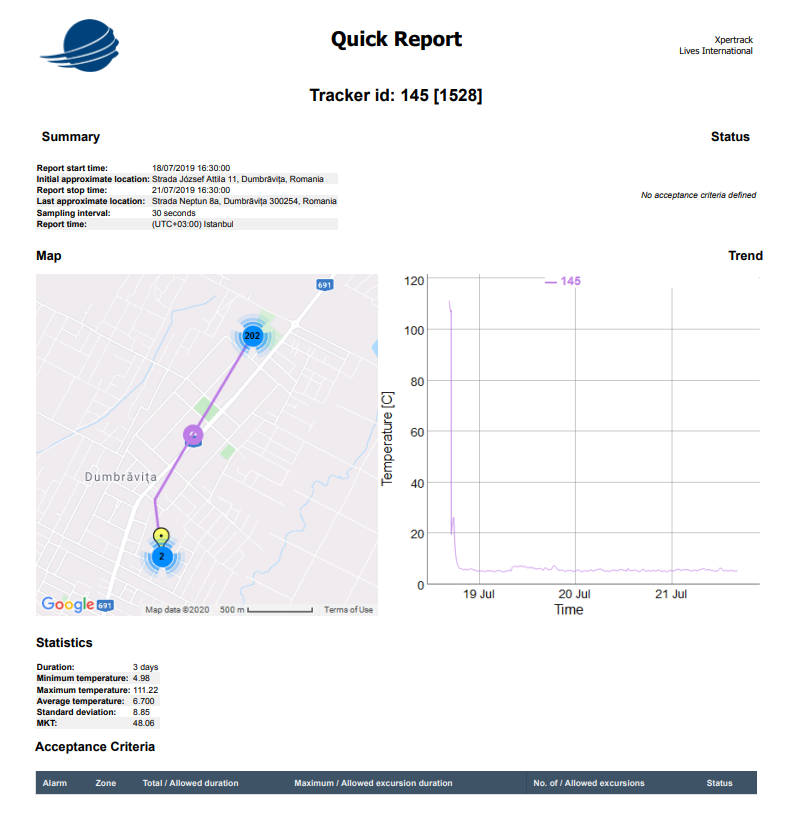Viewport: 791px width, 829px height.
Task: Select the yellow pin marker on the map
Action: 162,536
